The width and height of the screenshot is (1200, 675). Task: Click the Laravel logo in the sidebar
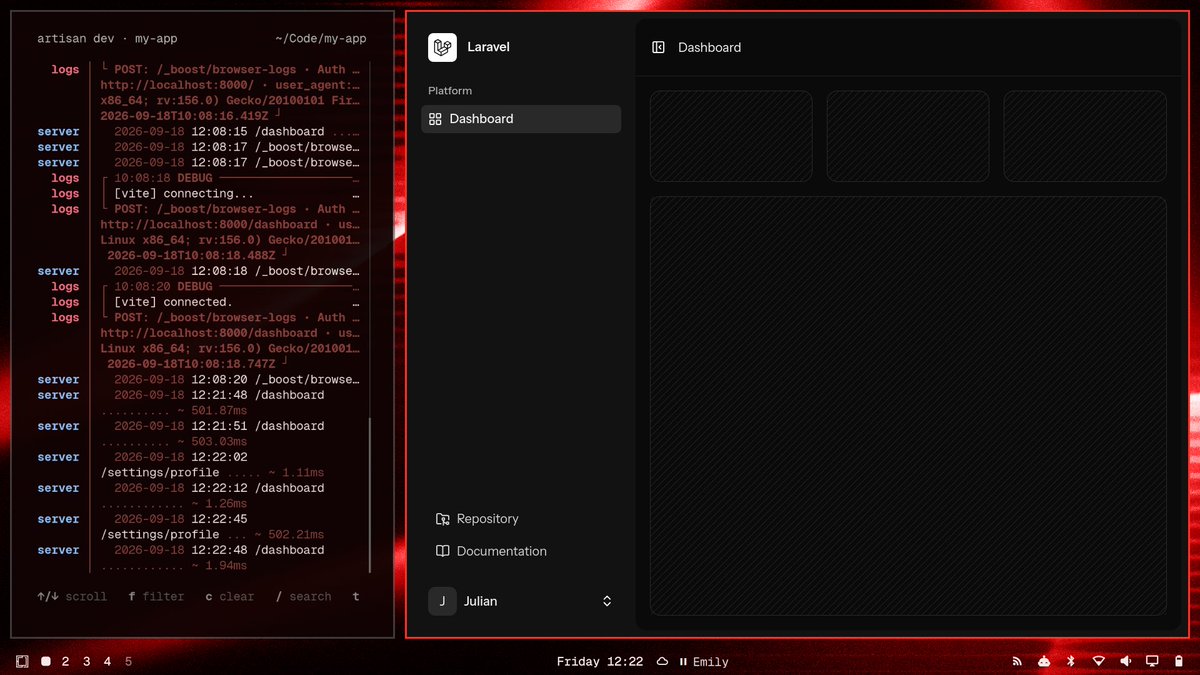point(442,47)
